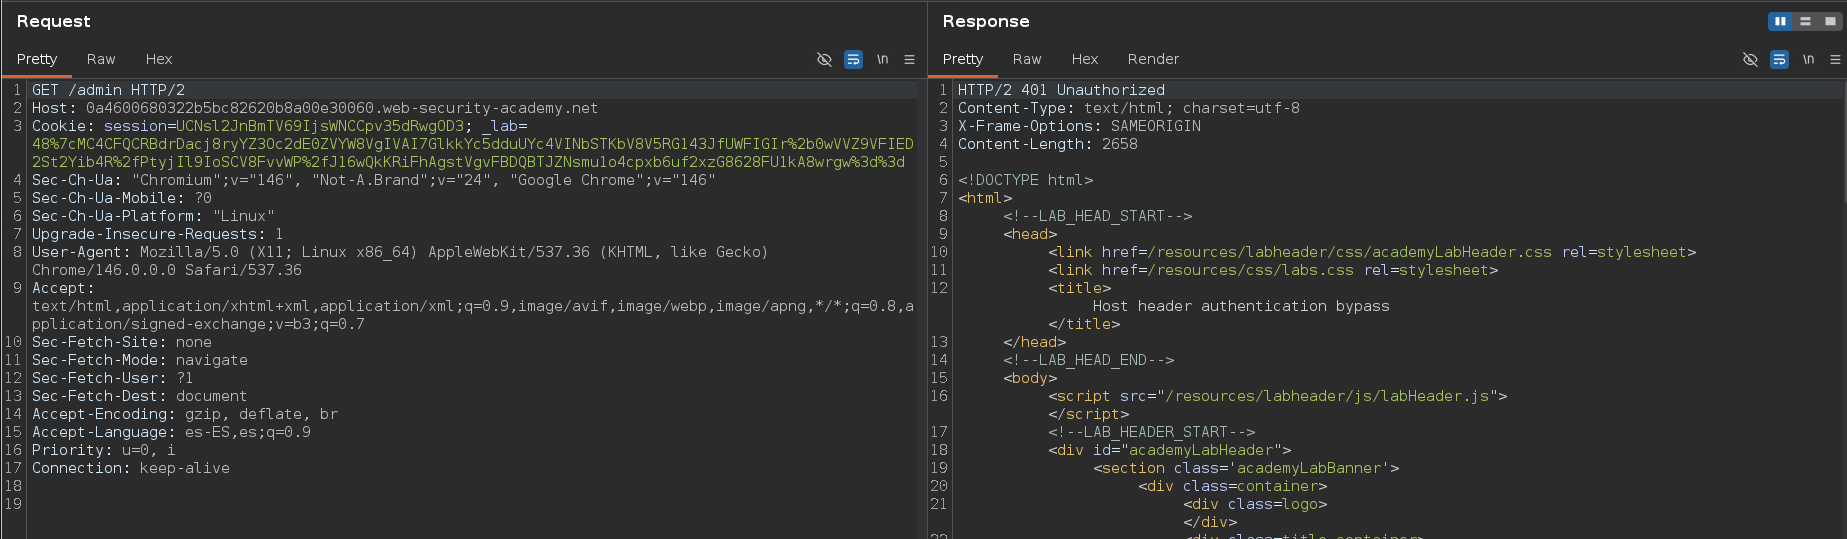Open the Response Render tab
This screenshot has height=539, width=1847.
pos(1153,60)
